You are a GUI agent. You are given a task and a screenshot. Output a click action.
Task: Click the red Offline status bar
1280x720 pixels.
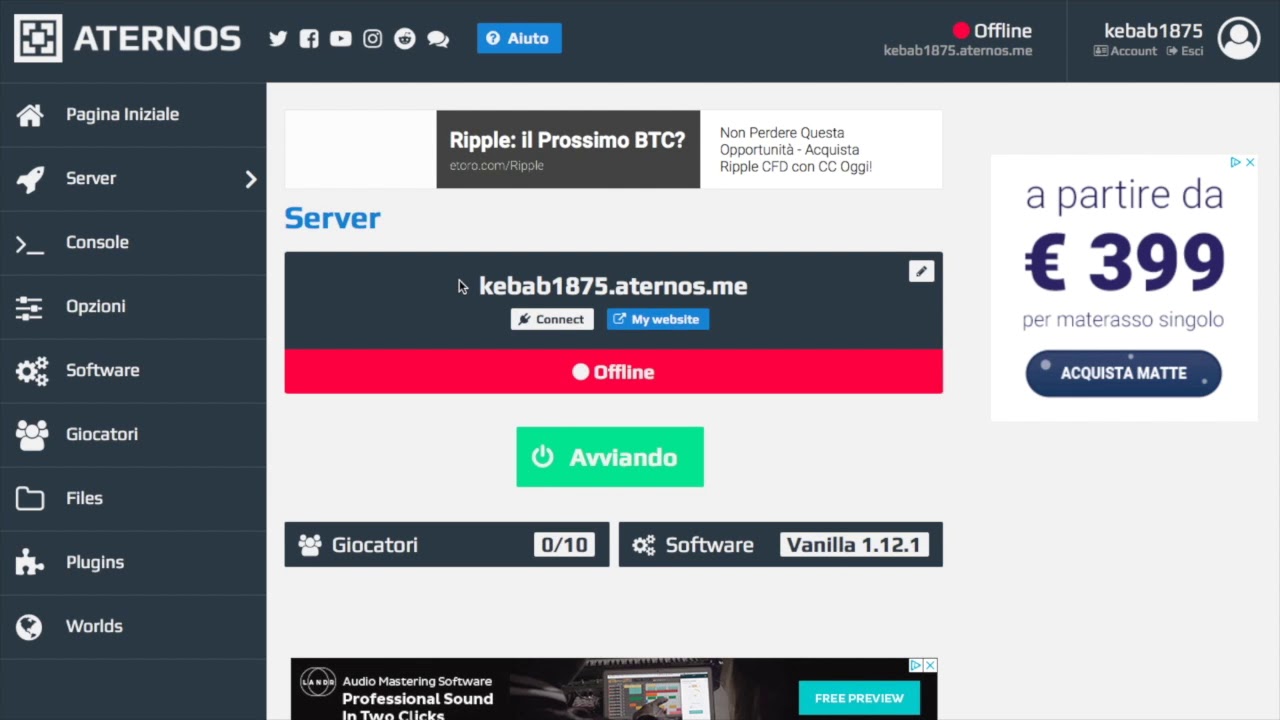pyautogui.click(x=613, y=372)
